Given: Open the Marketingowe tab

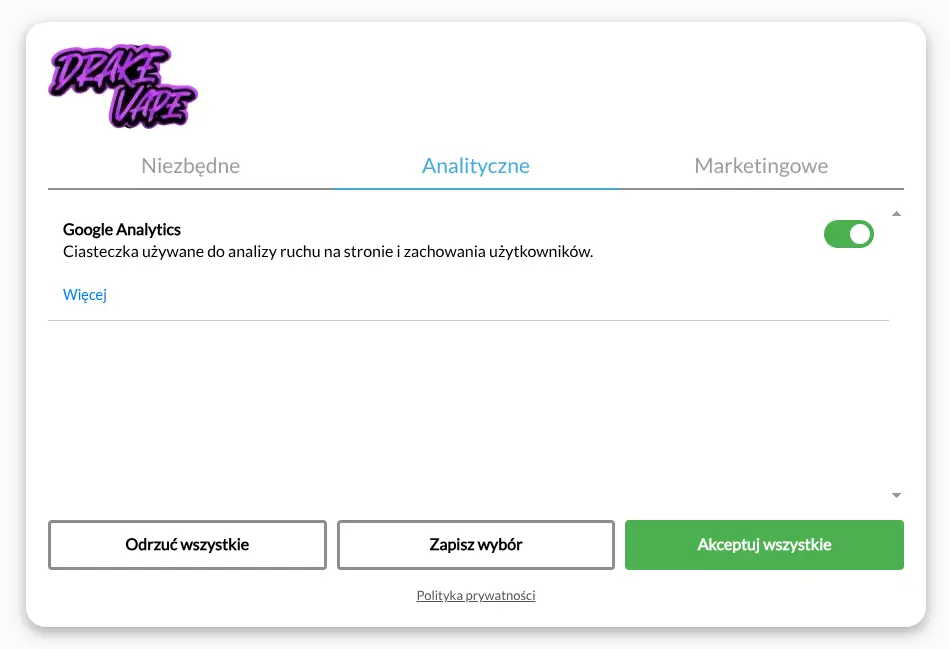Looking at the screenshot, I should tap(761, 166).
